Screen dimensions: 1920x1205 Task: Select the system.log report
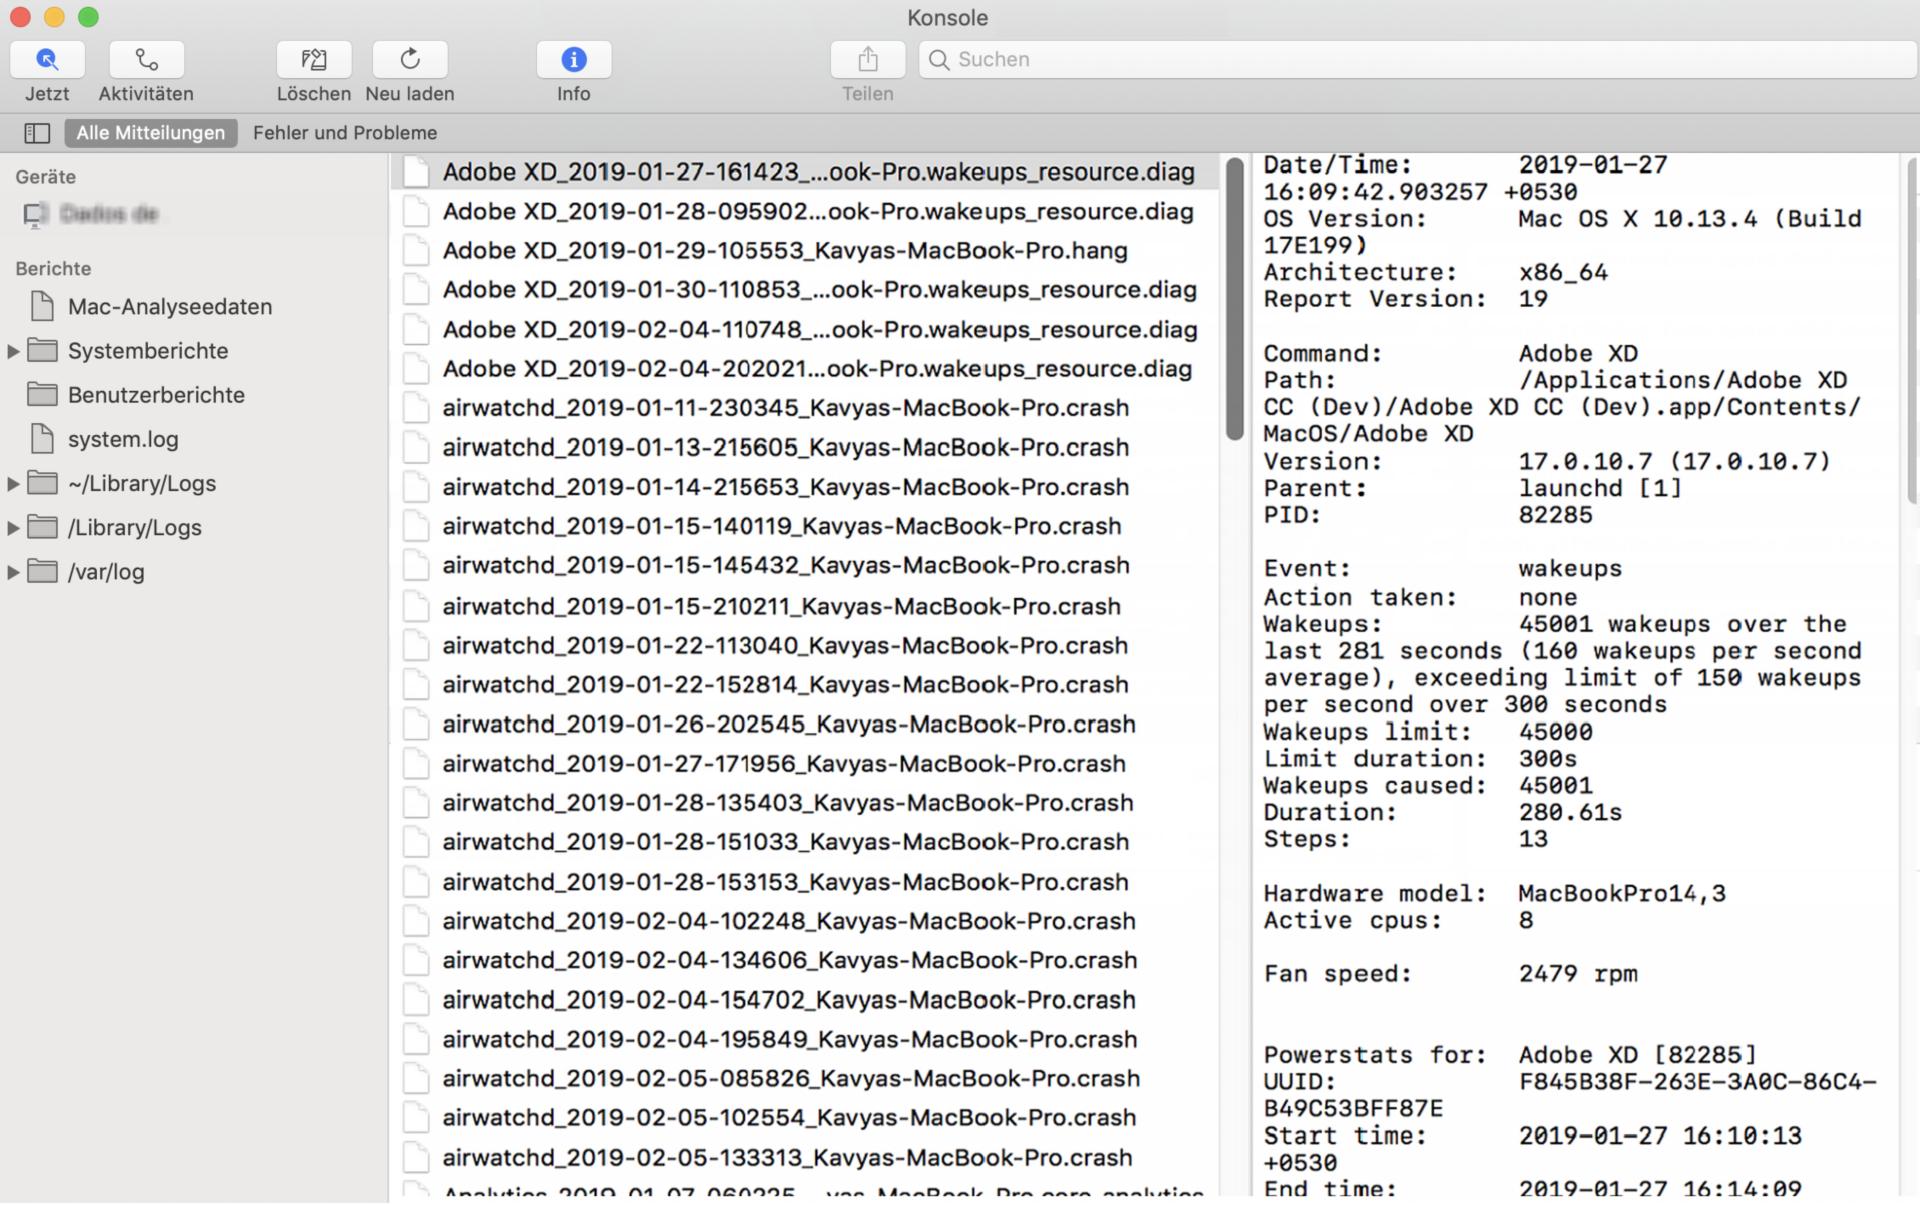pyautogui.click(x=123, y=438)
